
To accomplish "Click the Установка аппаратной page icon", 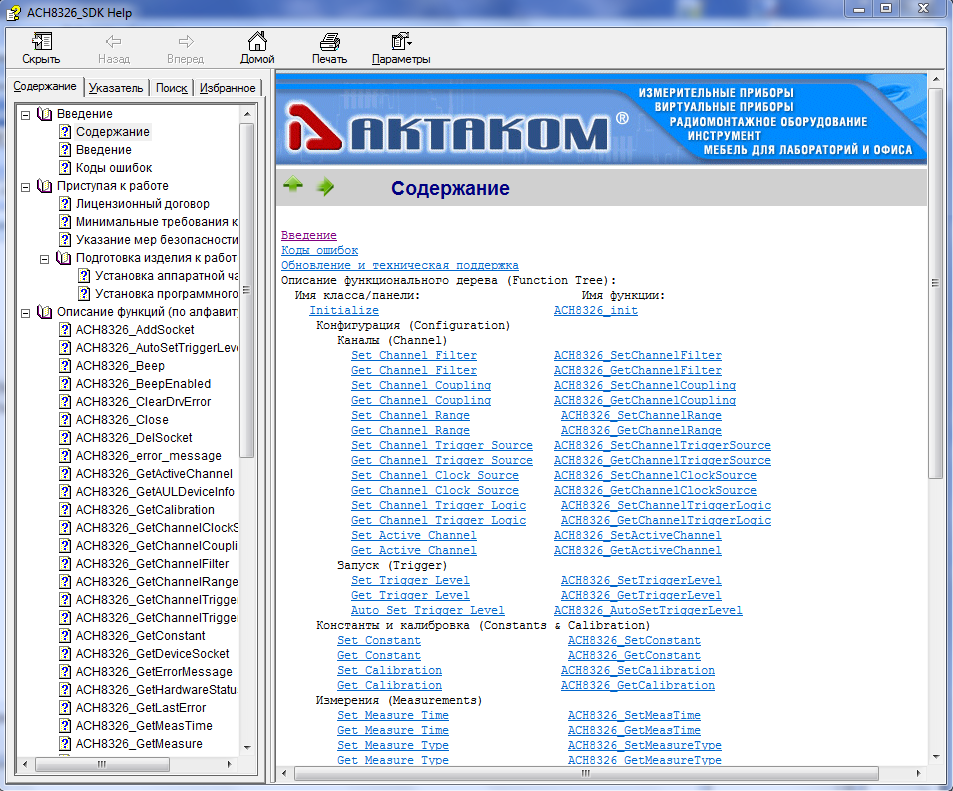I will point(84,276).
